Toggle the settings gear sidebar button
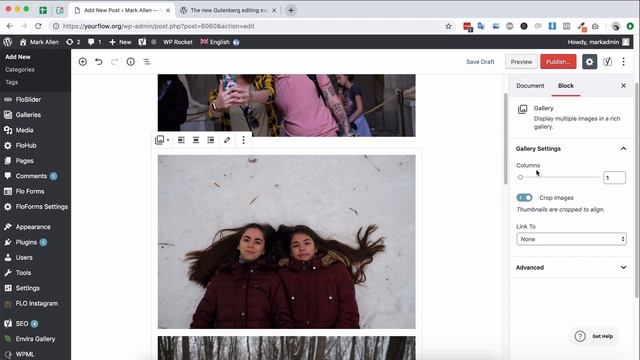The image size is (640, 360). (589, 62)
